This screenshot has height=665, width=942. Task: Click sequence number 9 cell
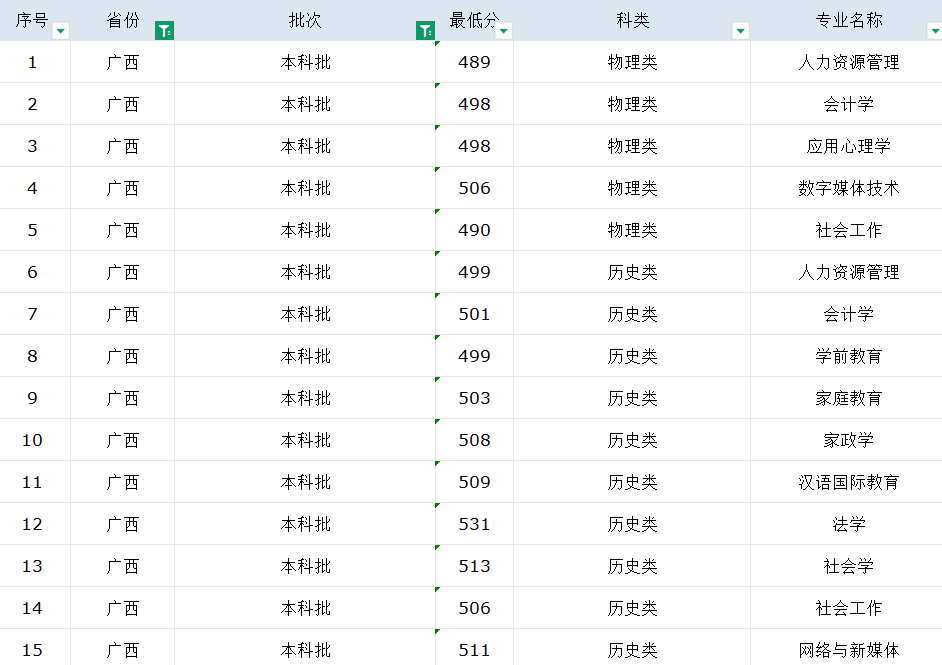coord(35,398)
